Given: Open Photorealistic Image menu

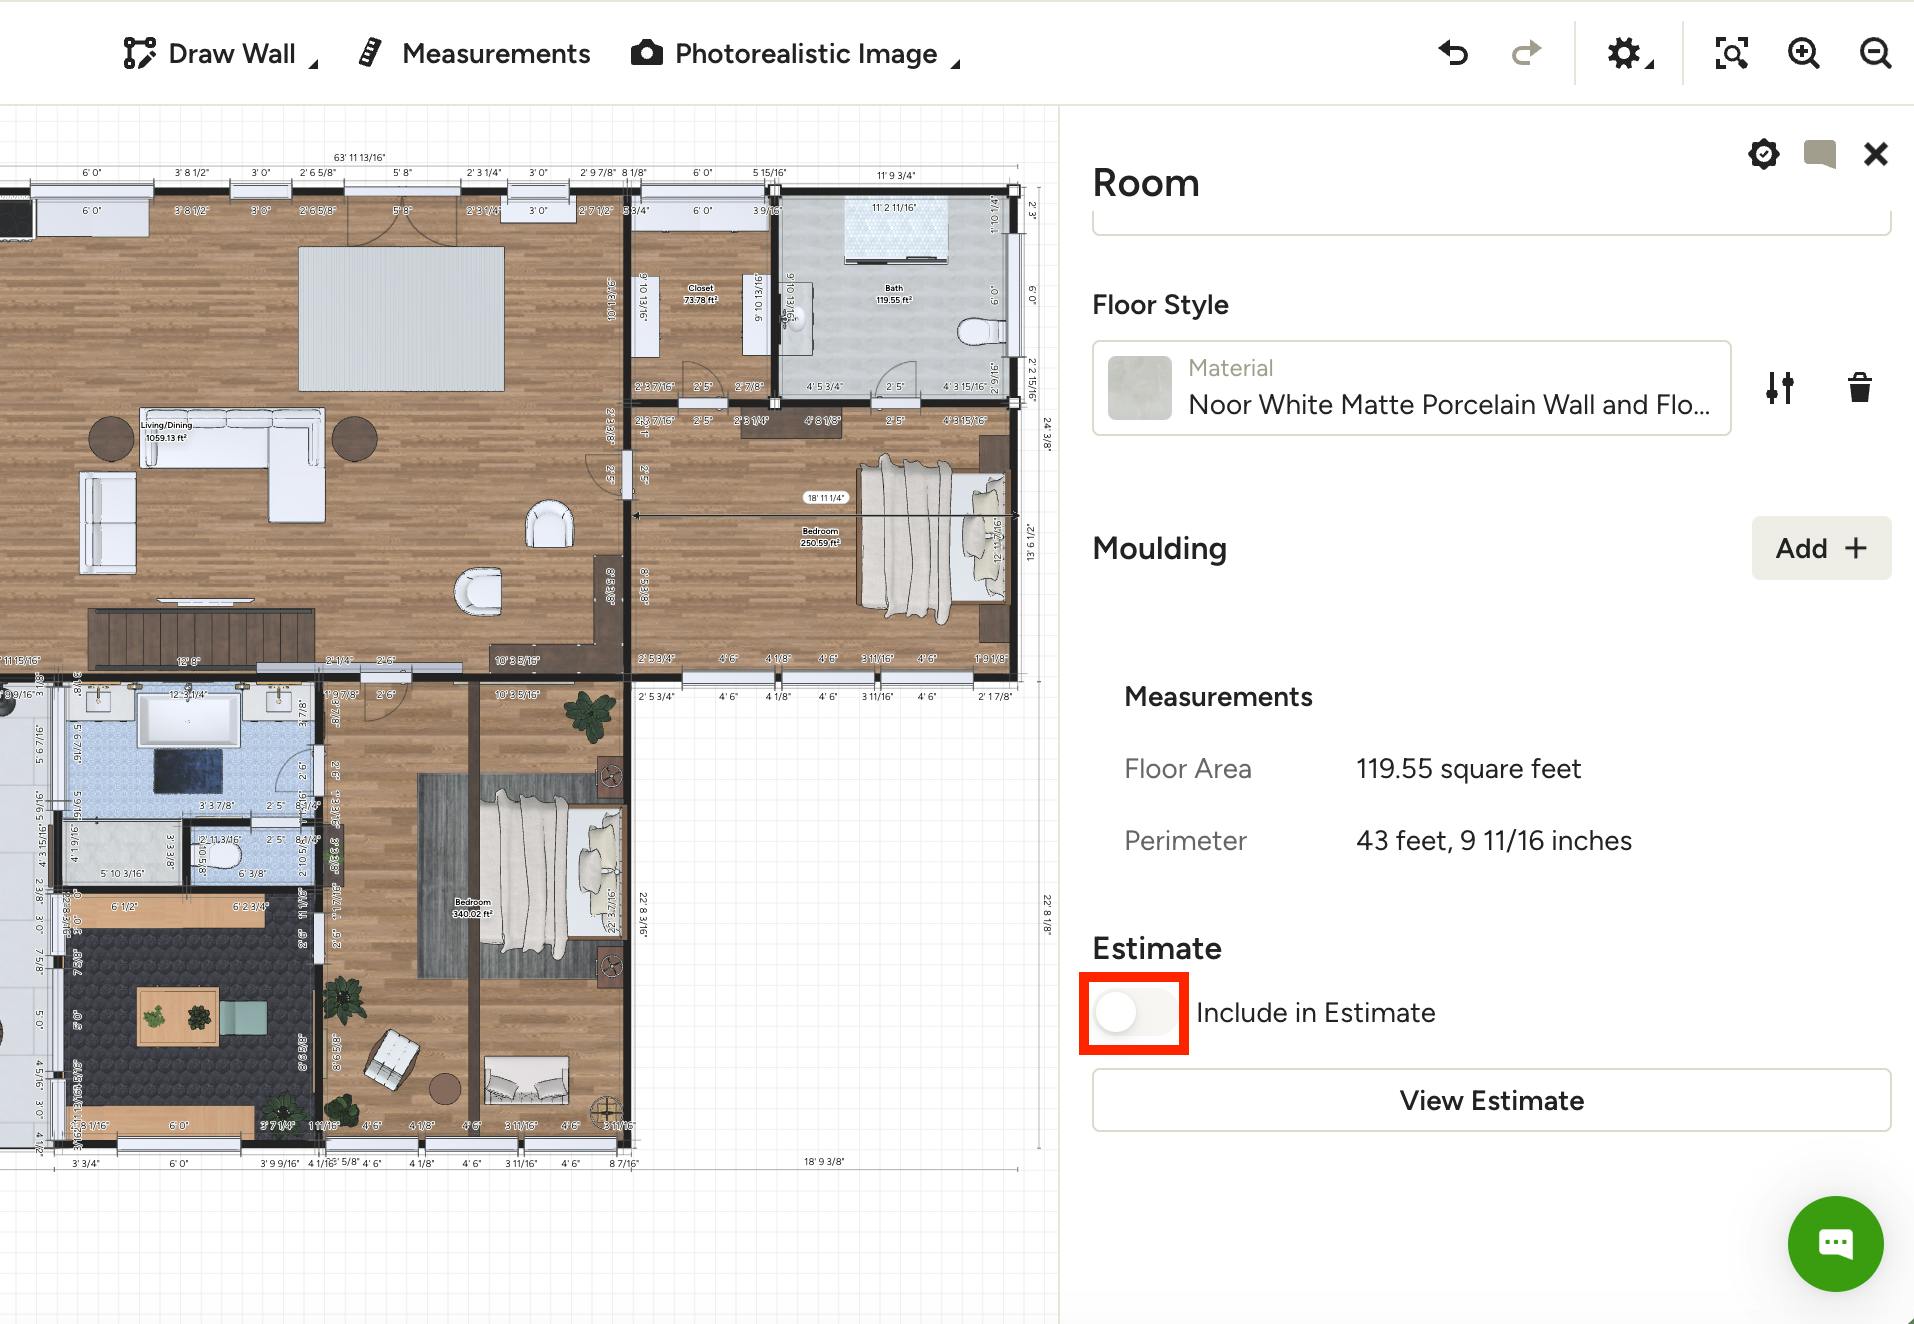Looking at the screenshot, I should click(784, 54).
